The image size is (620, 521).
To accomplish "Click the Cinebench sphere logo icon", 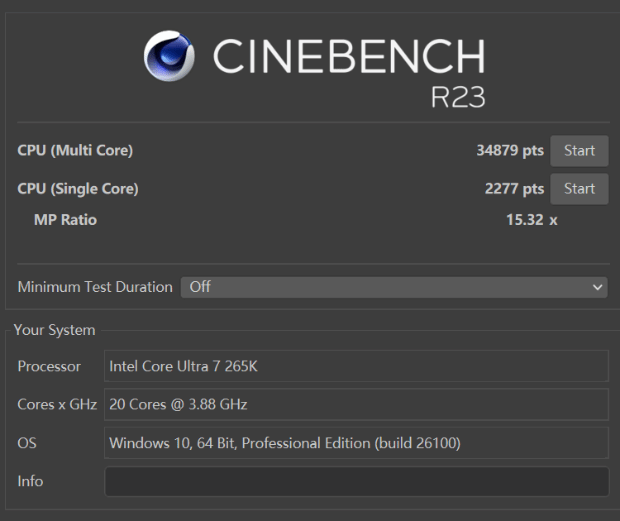I will 171,55.
